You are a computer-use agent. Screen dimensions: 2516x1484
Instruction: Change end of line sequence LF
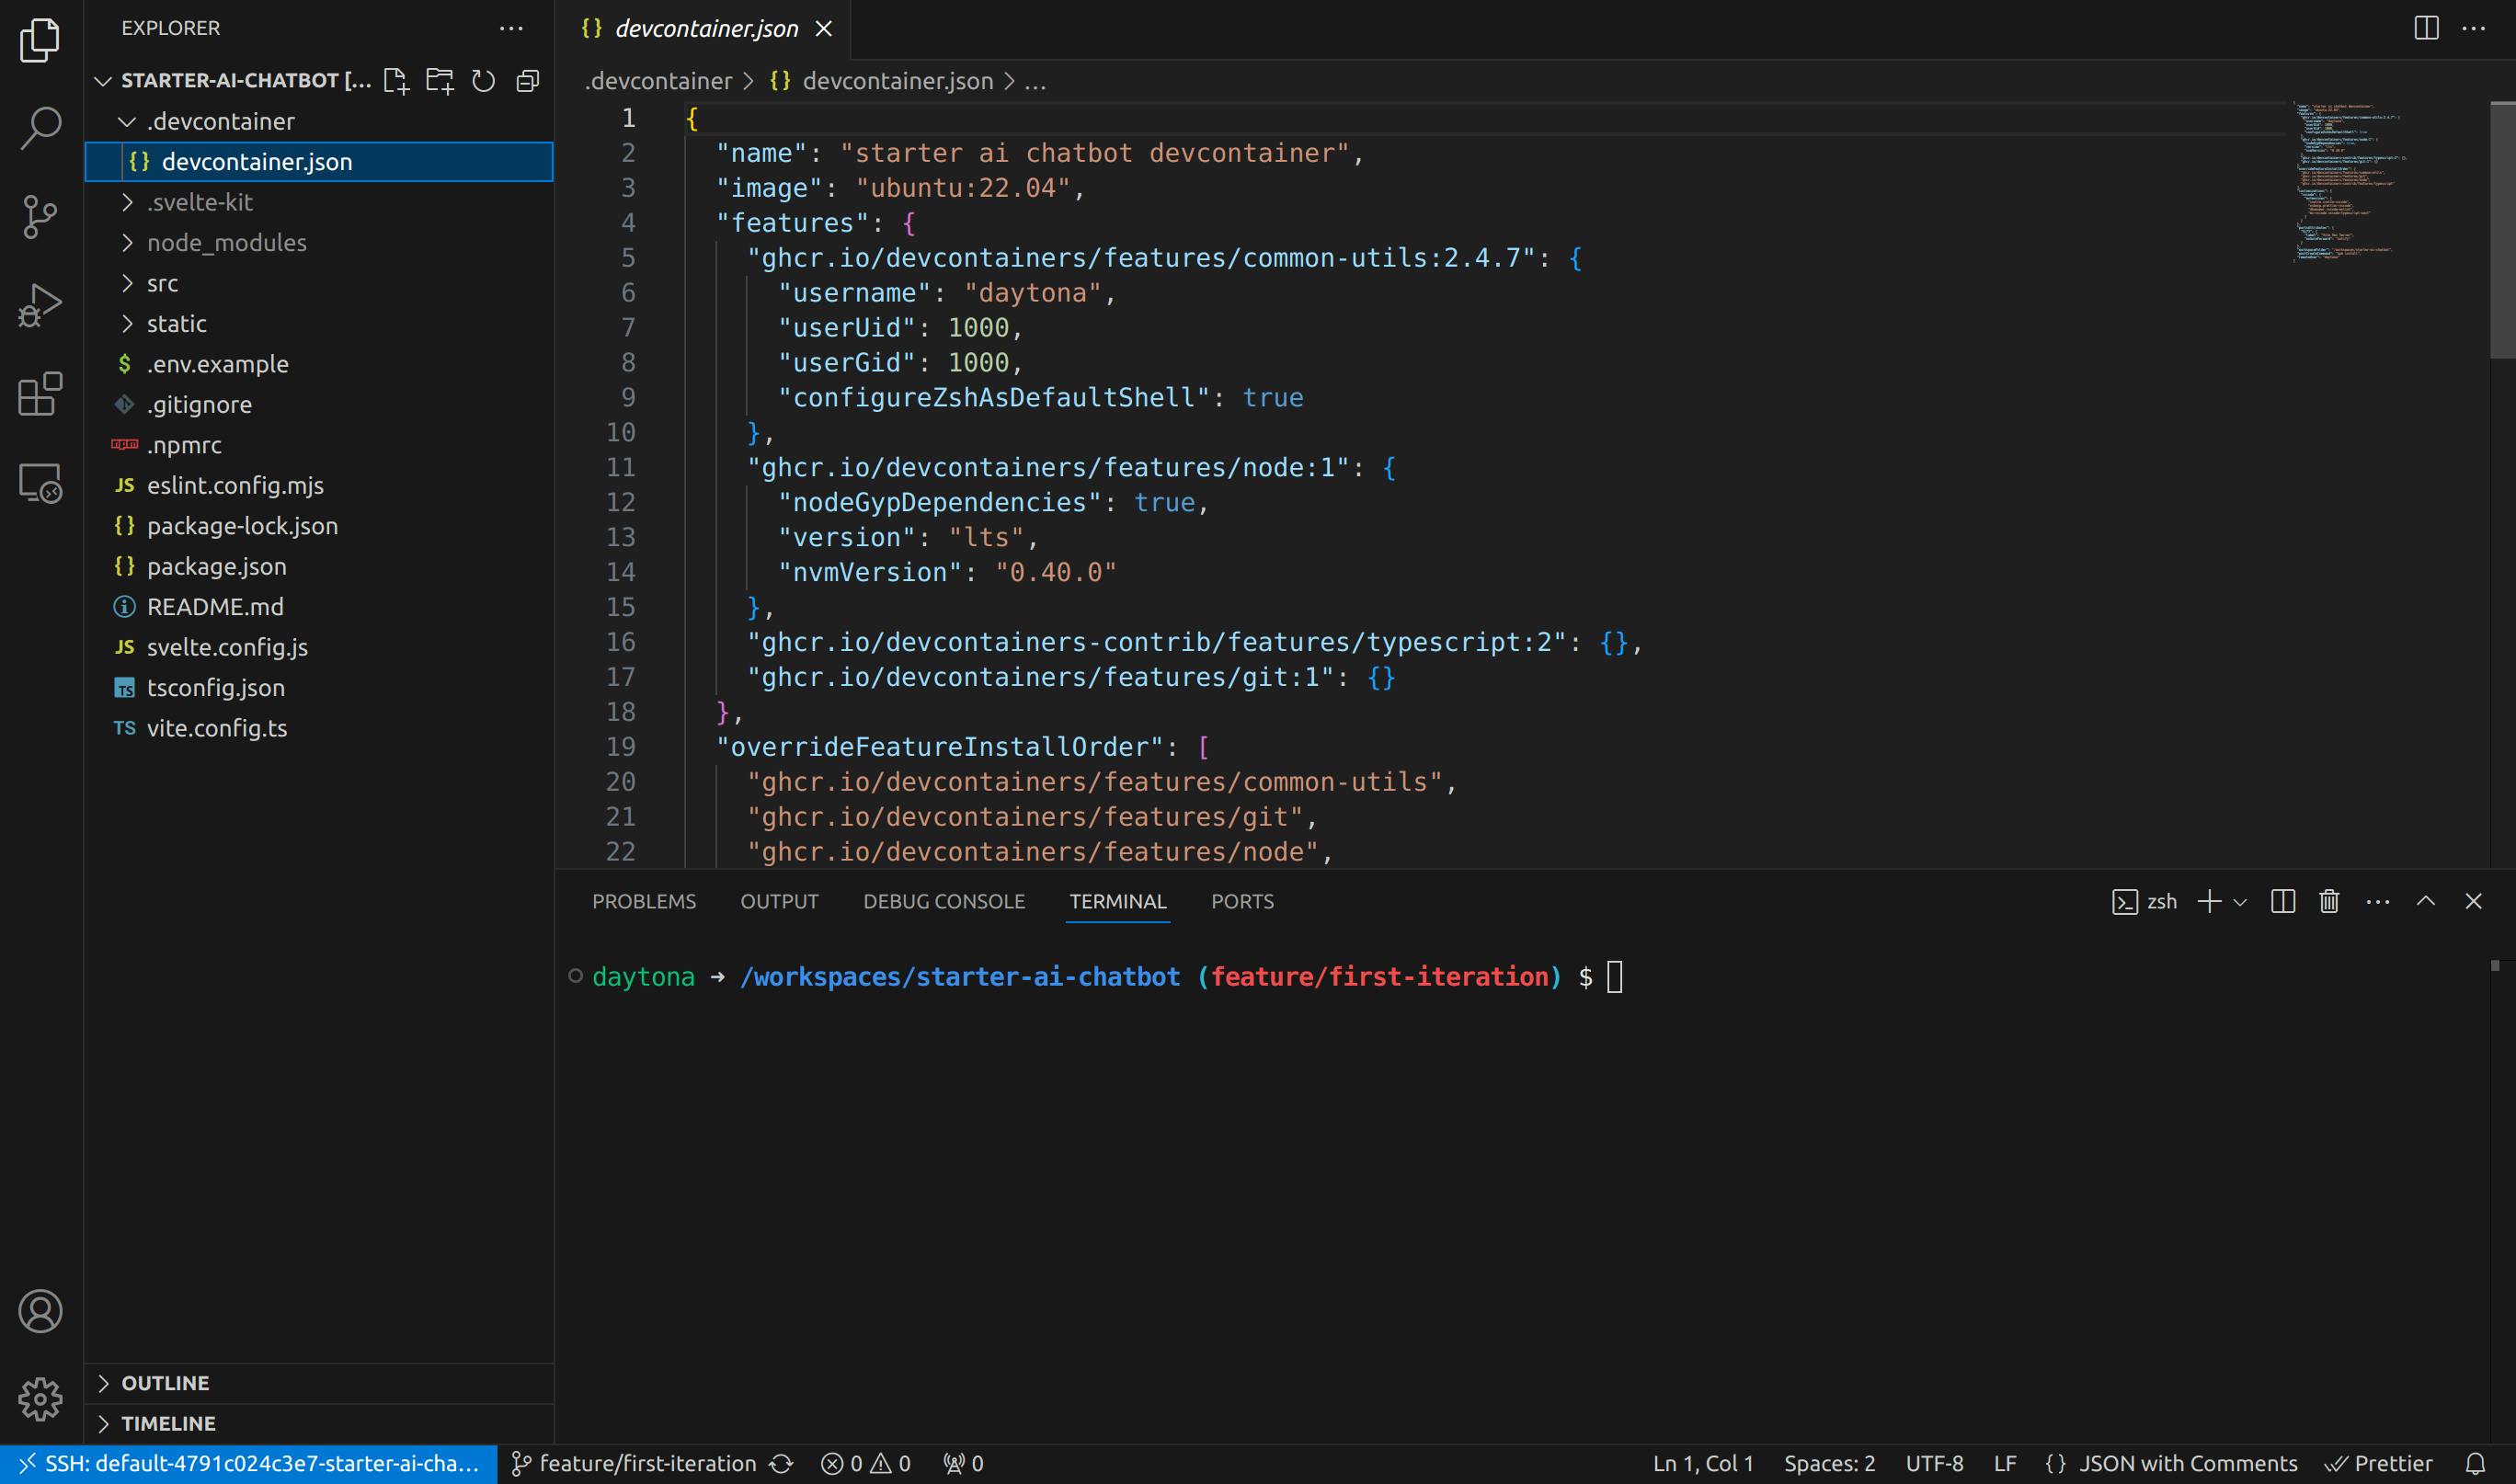(2005, 1464)
